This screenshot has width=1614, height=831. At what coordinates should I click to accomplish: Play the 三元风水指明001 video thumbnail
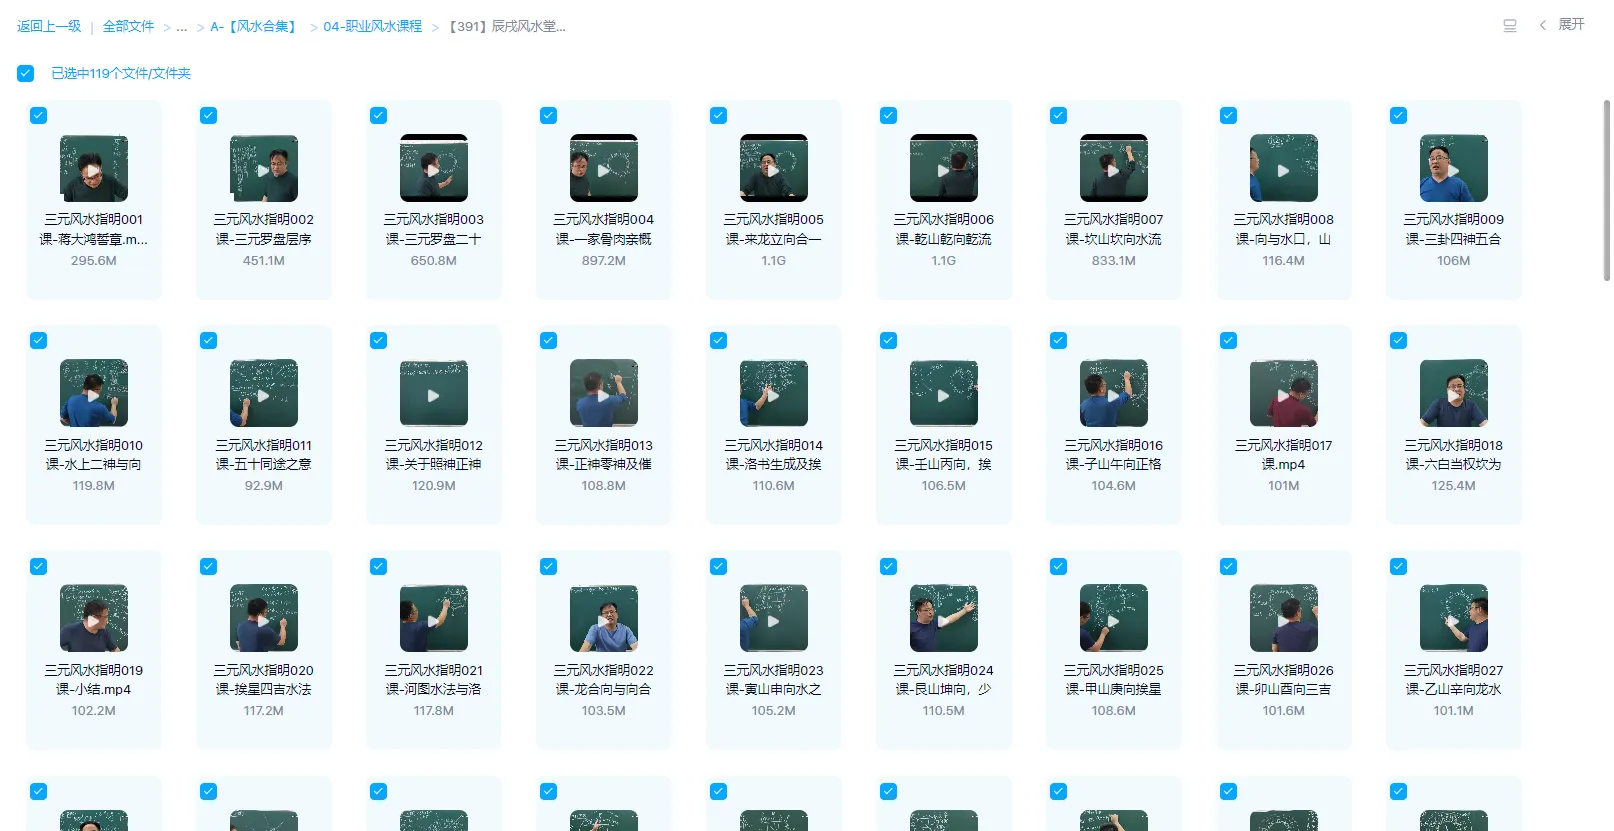tap(94, 168)
